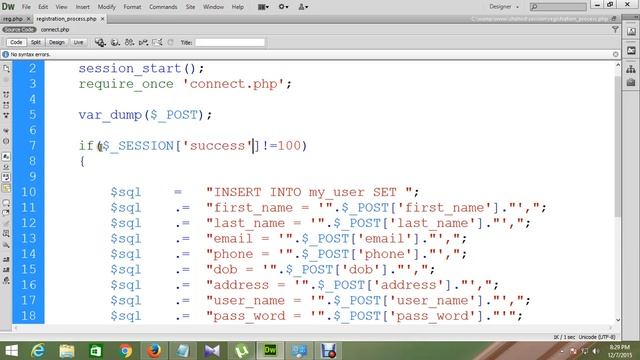Open the CSS Styles panel icon

(x=631, y=51)
